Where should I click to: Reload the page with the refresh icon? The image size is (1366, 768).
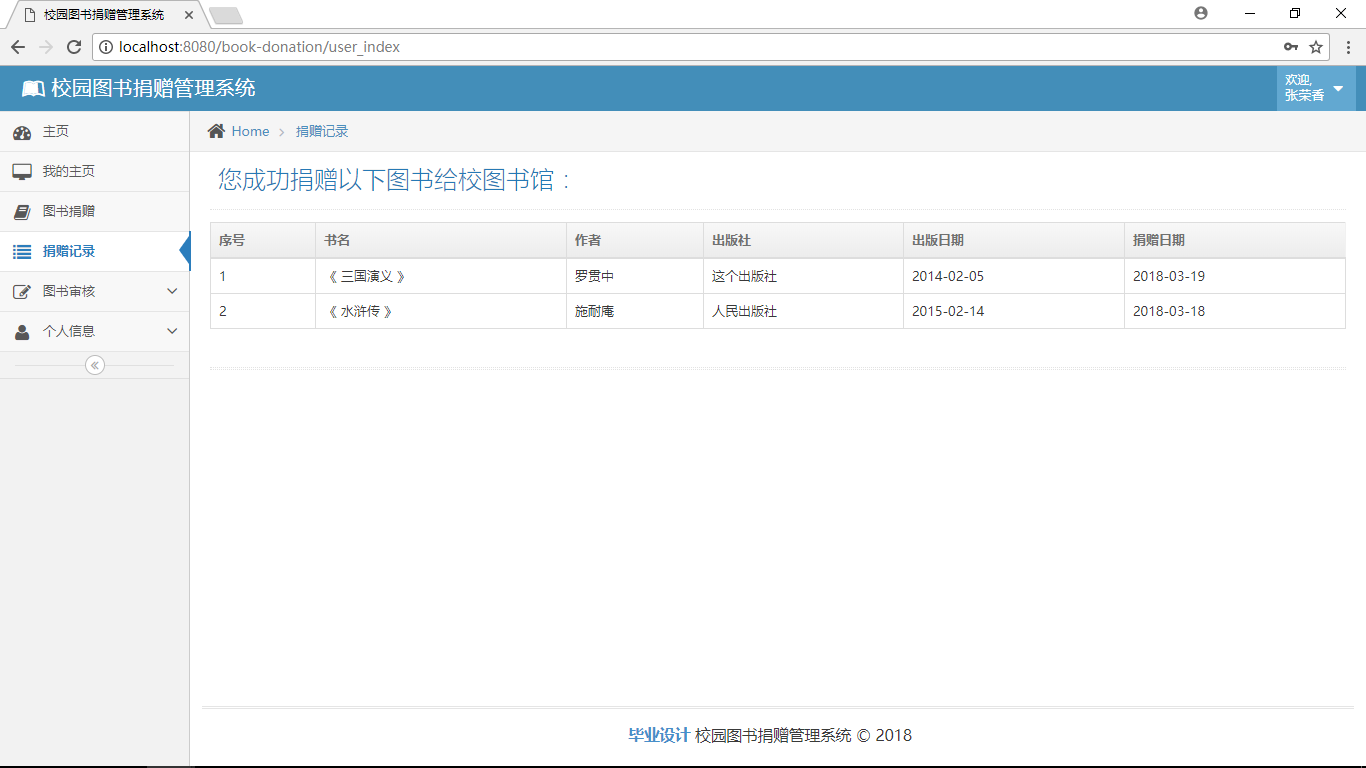click(x=74, y=47)
